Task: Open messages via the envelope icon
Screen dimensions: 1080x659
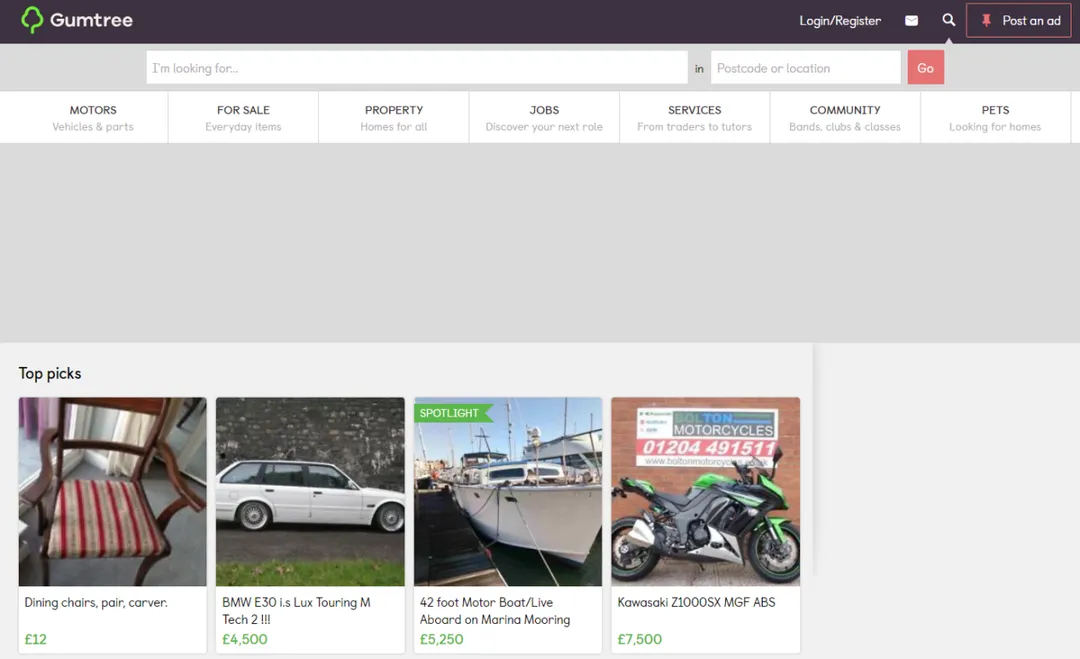Action: [911, 21]
